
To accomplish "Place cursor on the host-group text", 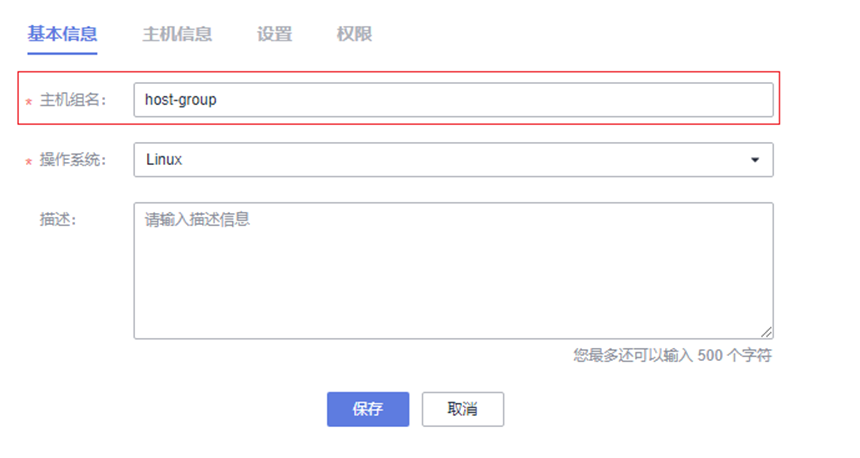I will point(180,100).
